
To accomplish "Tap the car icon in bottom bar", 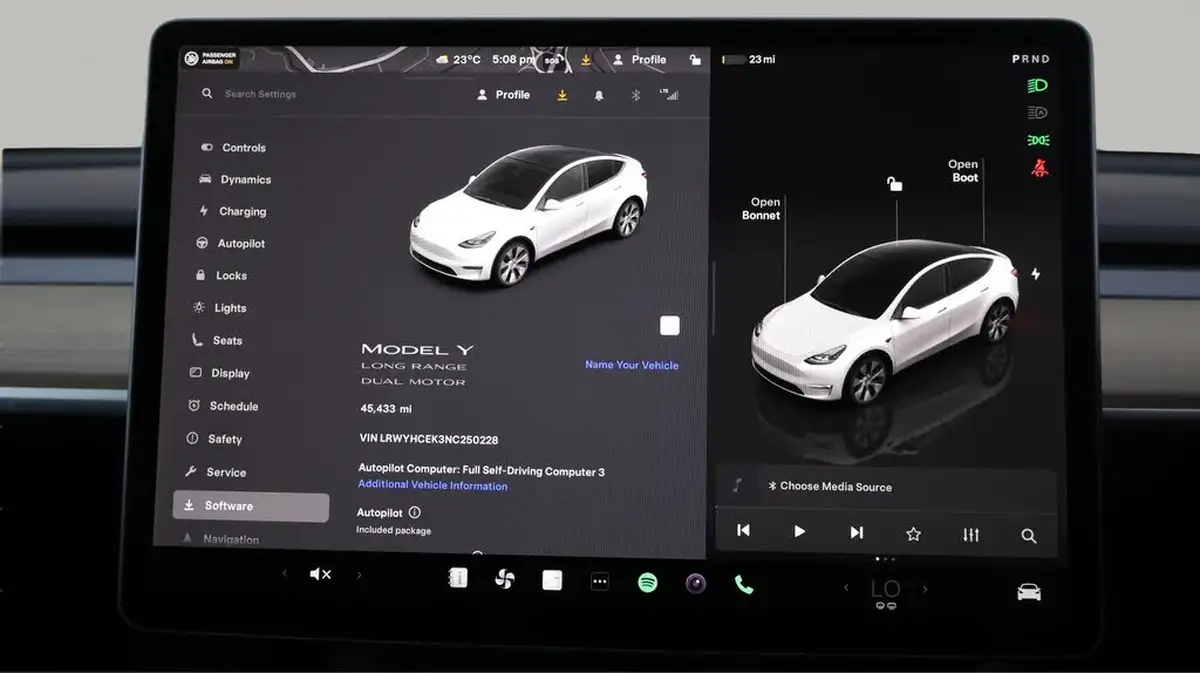I will coord(1028,592).
